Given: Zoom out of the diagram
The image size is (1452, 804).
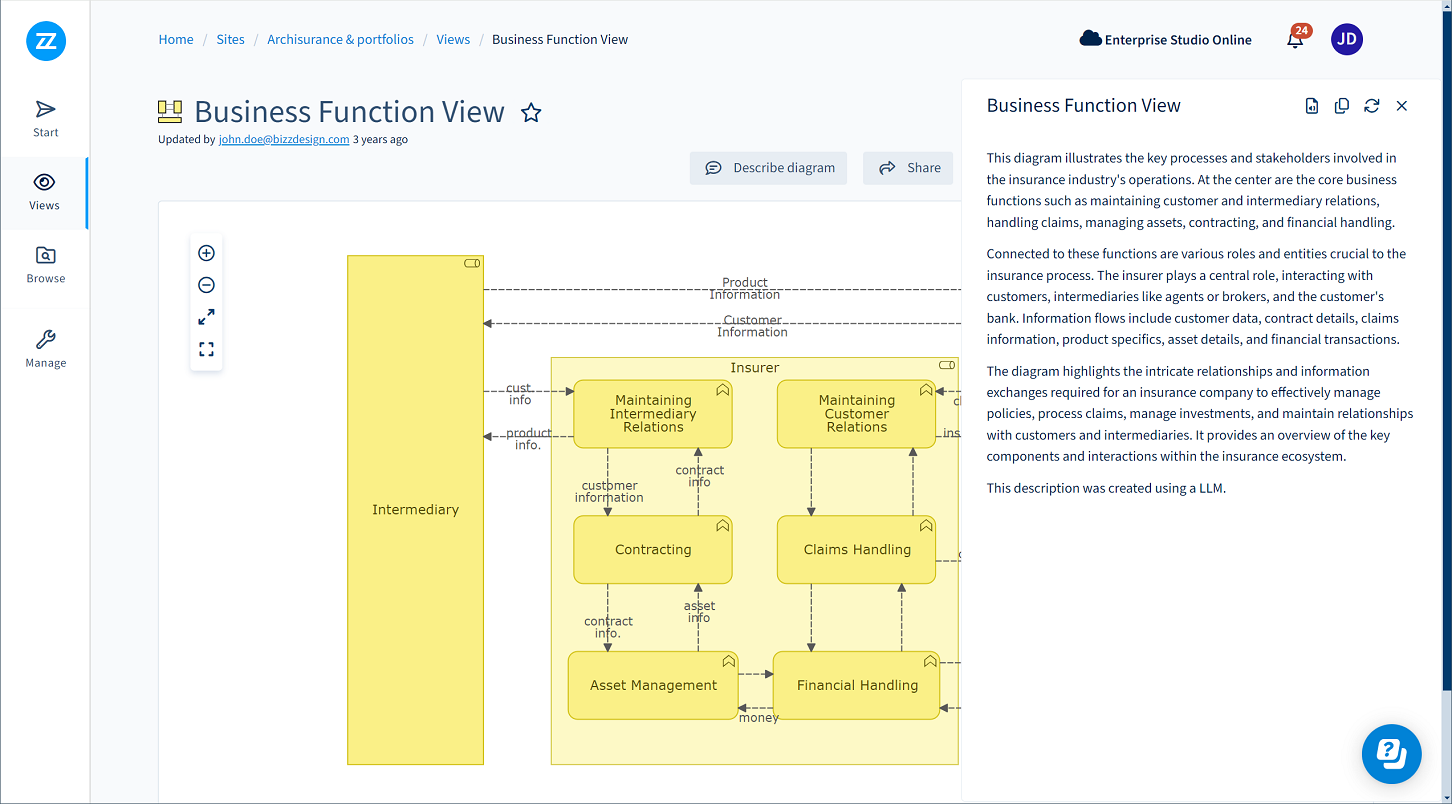Looking at the screenshot, I should click(x=206, y=285).
